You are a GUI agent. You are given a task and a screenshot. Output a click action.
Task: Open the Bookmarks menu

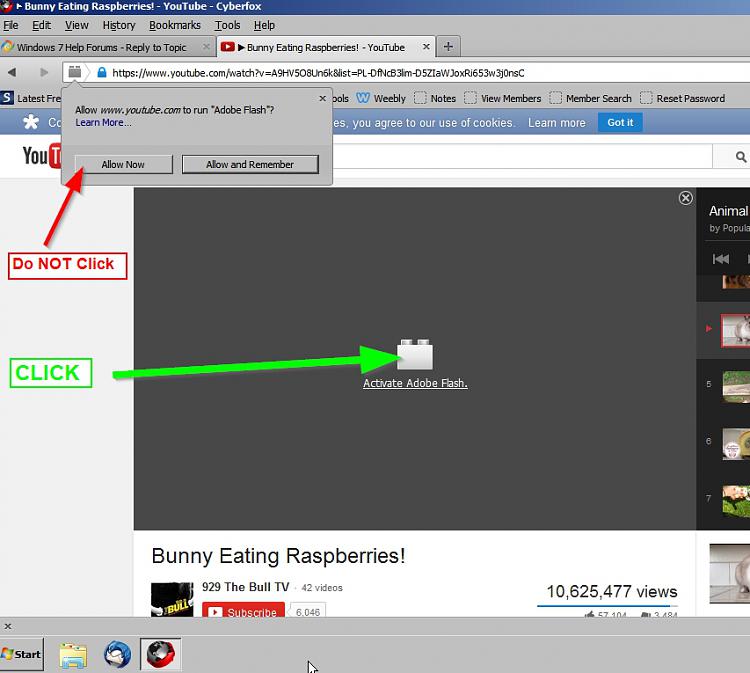point(175,25)
